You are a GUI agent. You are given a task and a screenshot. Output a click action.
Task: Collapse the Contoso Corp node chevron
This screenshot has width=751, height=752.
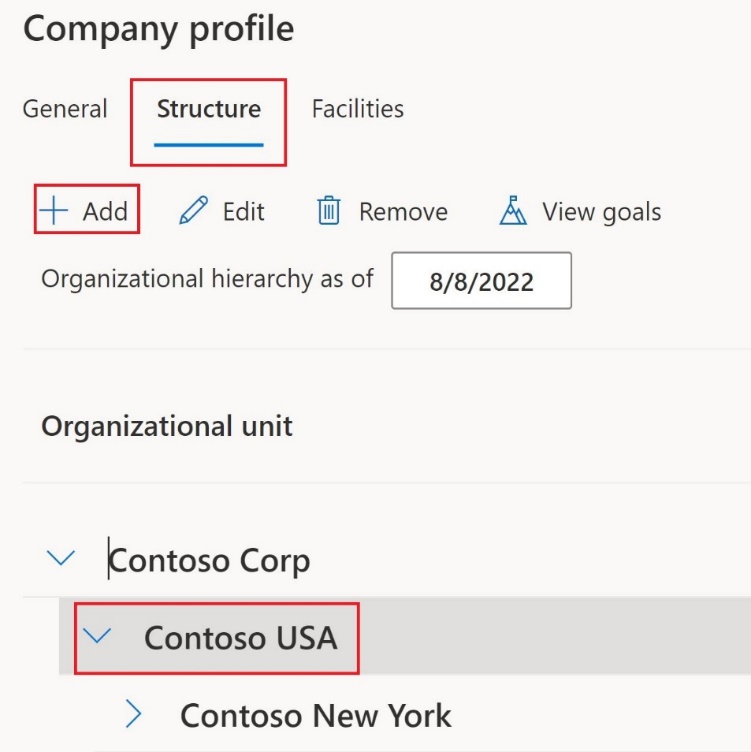click(x=61, y=560)
